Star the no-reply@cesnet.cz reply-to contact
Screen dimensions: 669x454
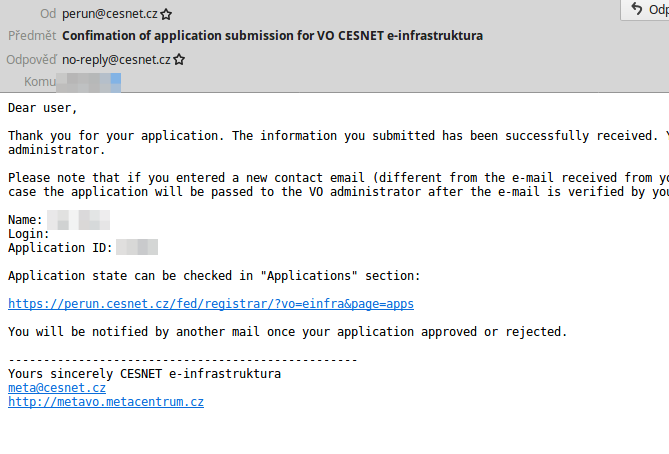179,59
